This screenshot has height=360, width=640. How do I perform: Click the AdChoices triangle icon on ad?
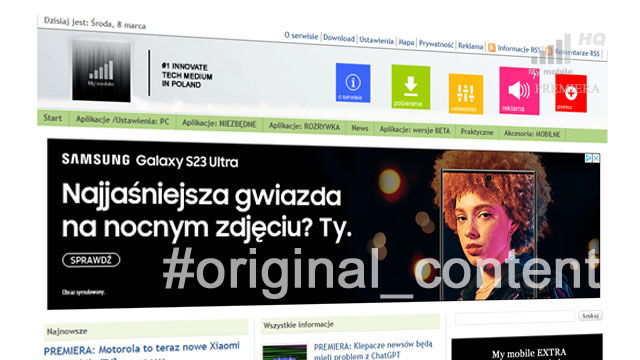tap(589, 158)
